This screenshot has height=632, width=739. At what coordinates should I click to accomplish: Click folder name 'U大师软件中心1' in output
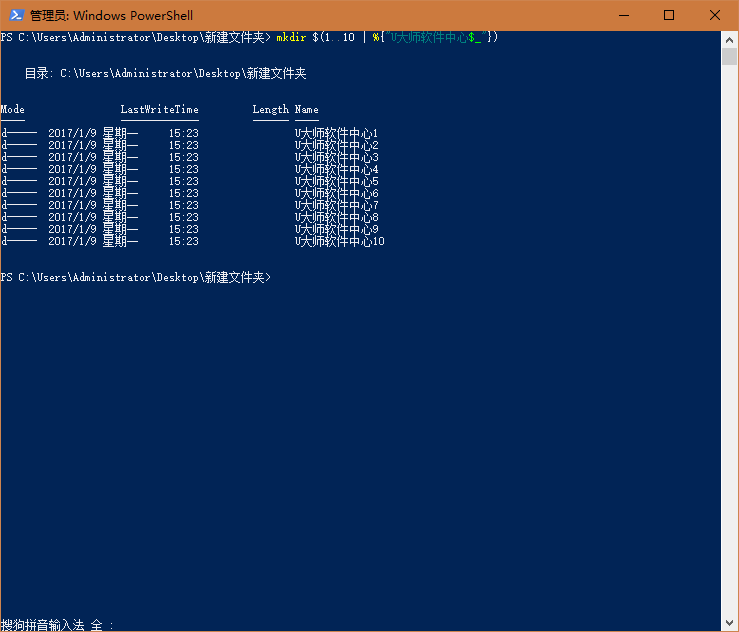336,134
